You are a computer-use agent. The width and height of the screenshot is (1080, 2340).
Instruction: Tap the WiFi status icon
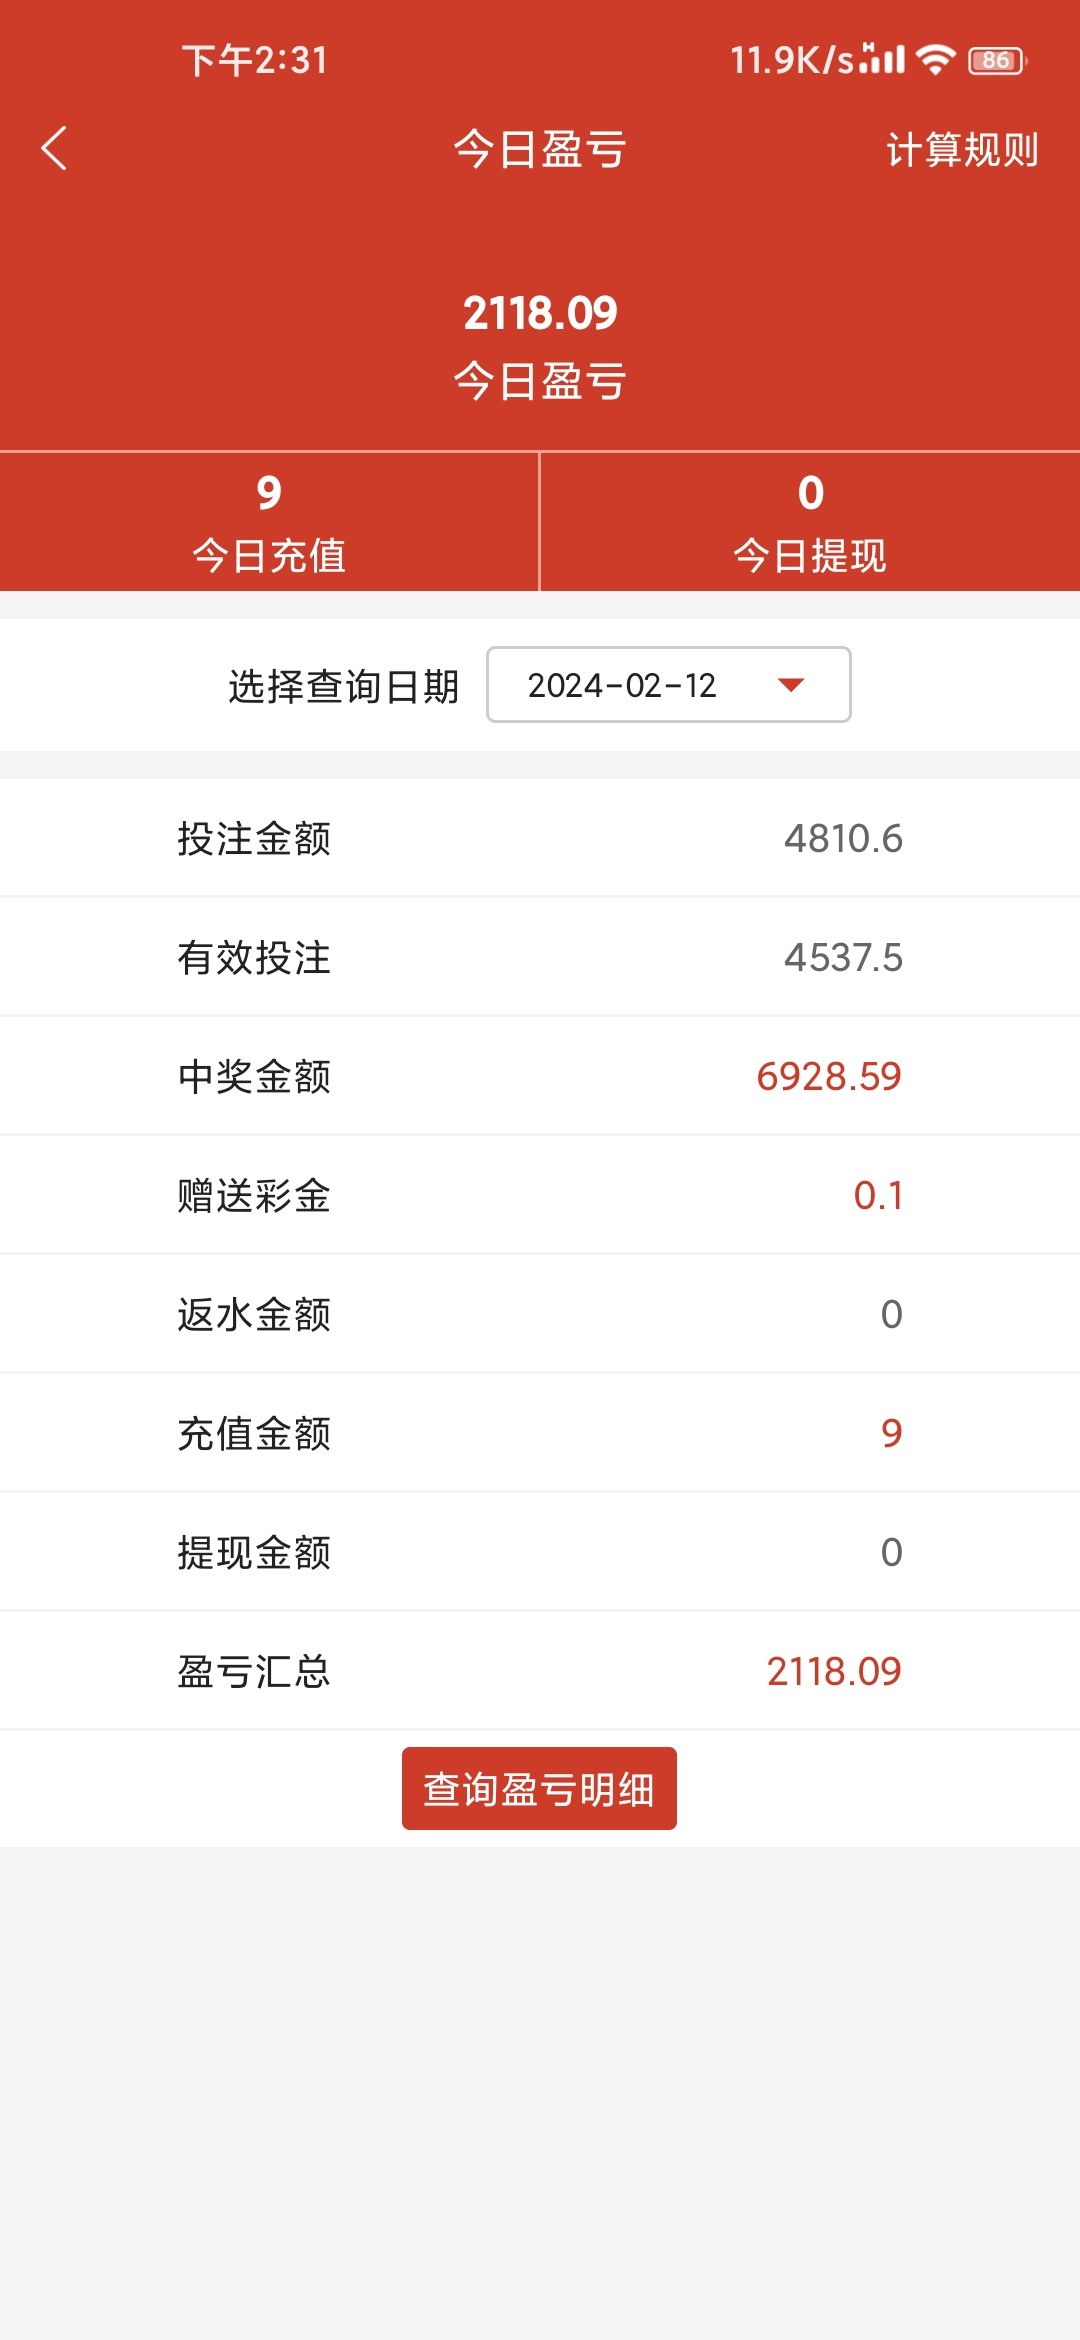click(936, 60)
